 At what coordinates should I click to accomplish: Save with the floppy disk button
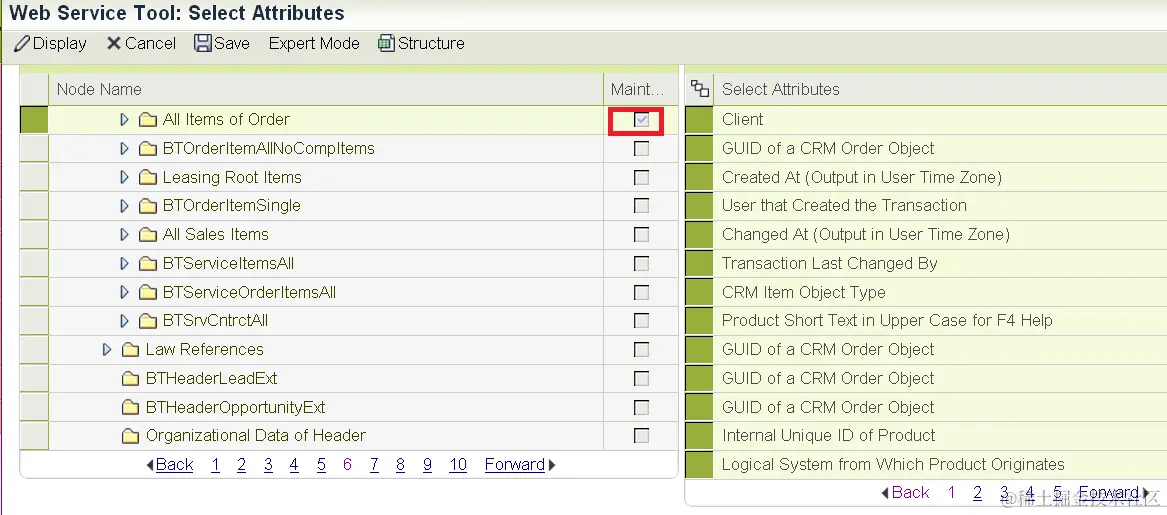click(222, 43)
